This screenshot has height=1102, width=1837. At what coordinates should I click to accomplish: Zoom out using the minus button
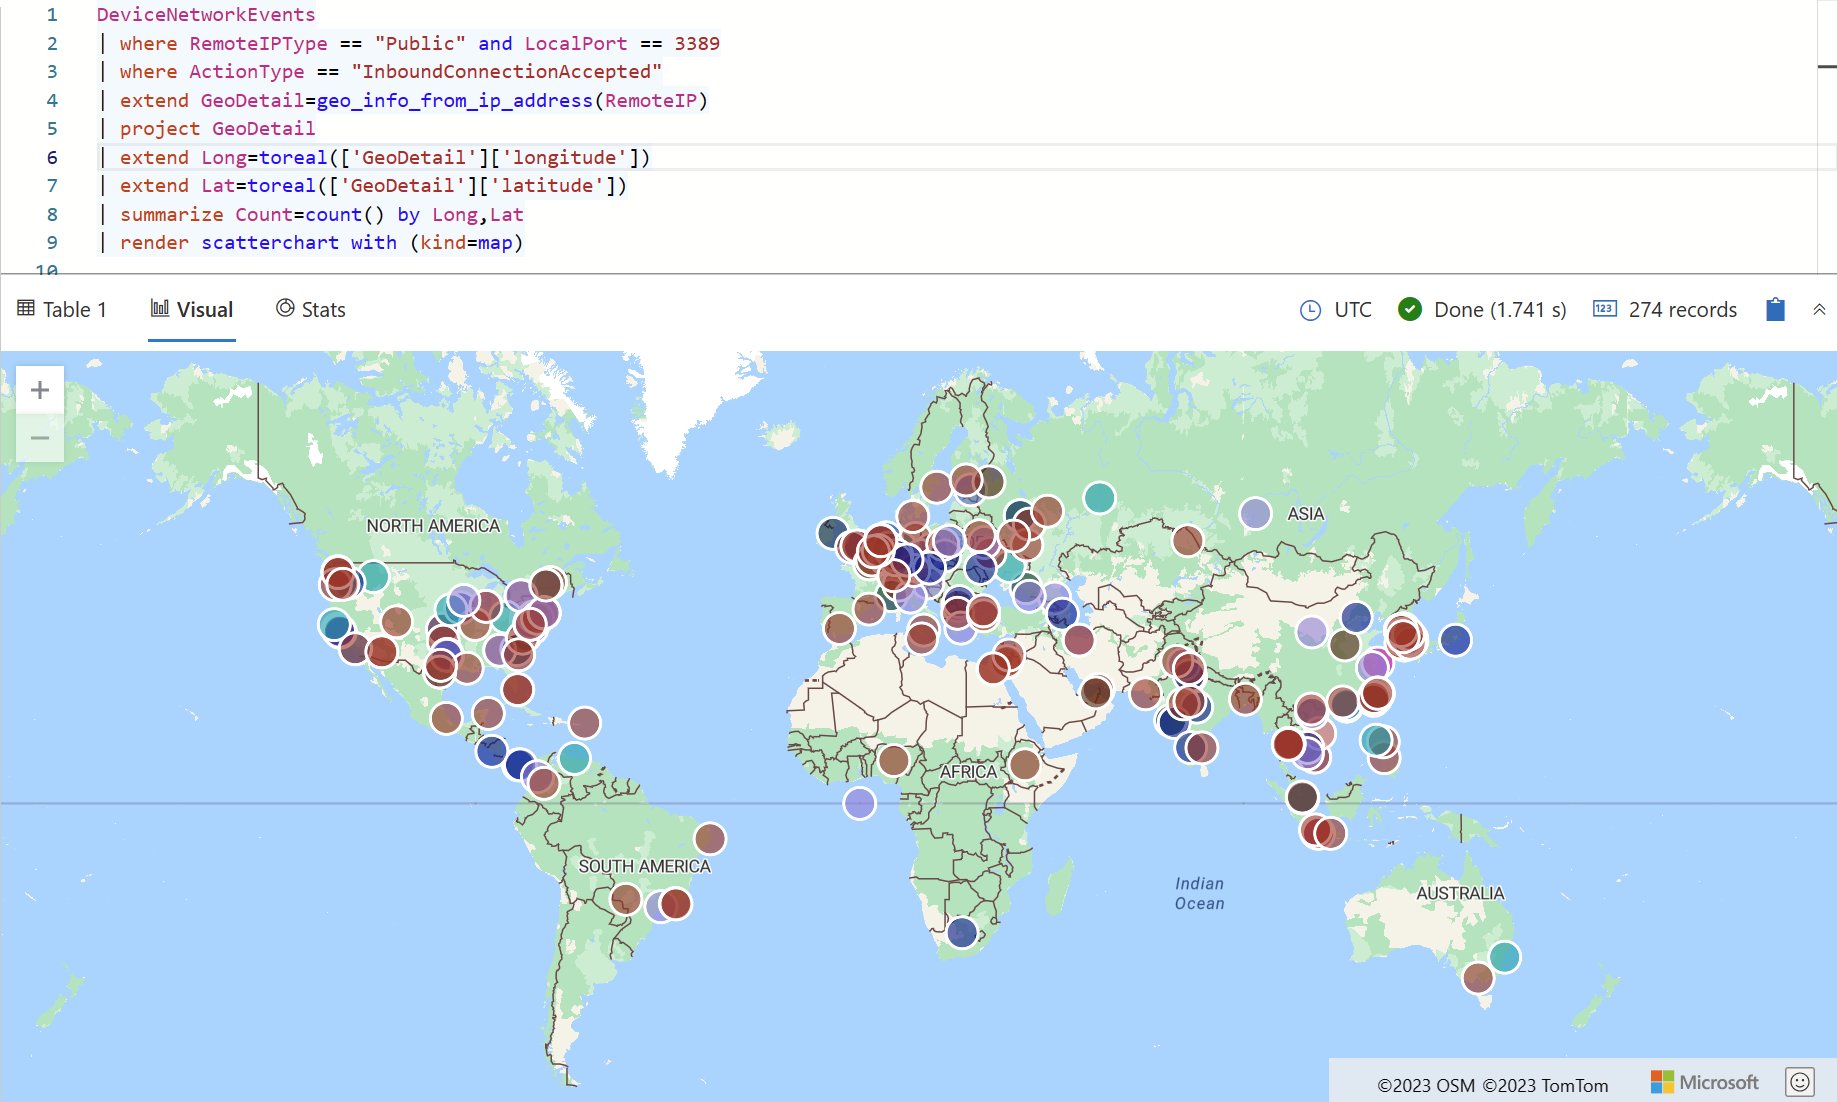click(39, 437)
